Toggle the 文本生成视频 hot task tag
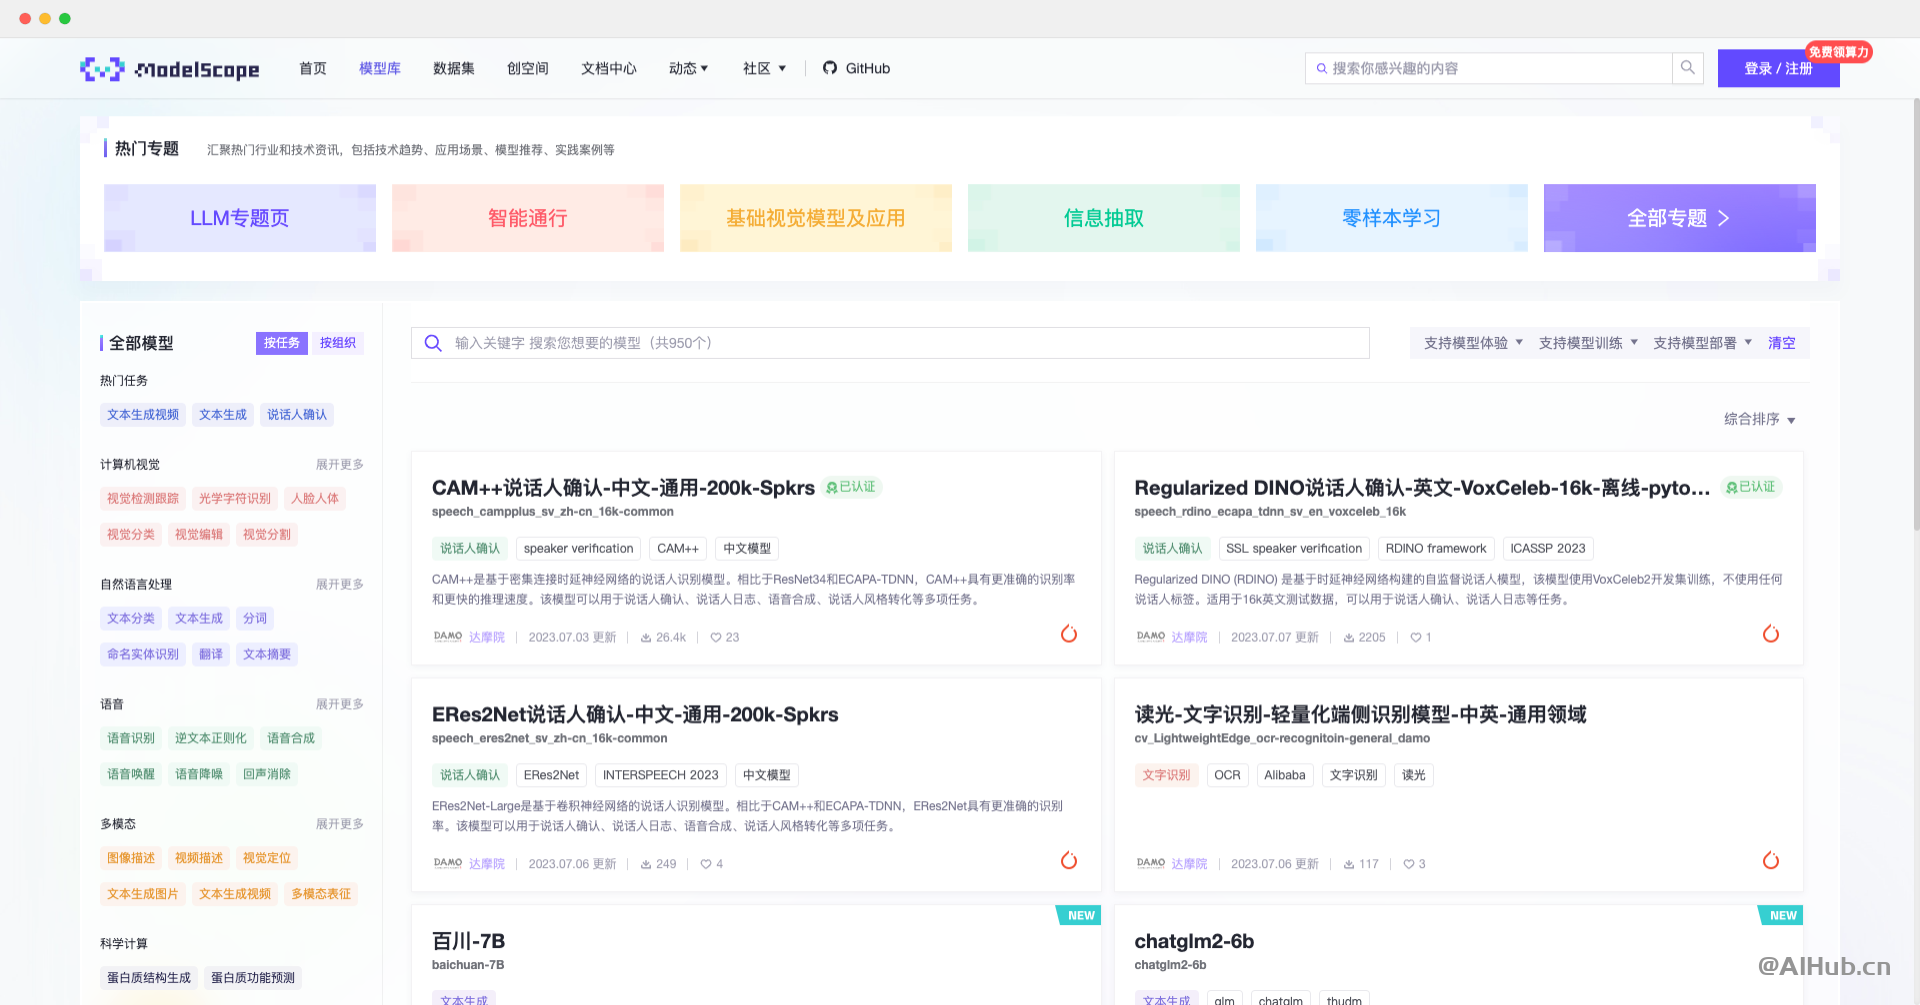 [x=143, y=415]
